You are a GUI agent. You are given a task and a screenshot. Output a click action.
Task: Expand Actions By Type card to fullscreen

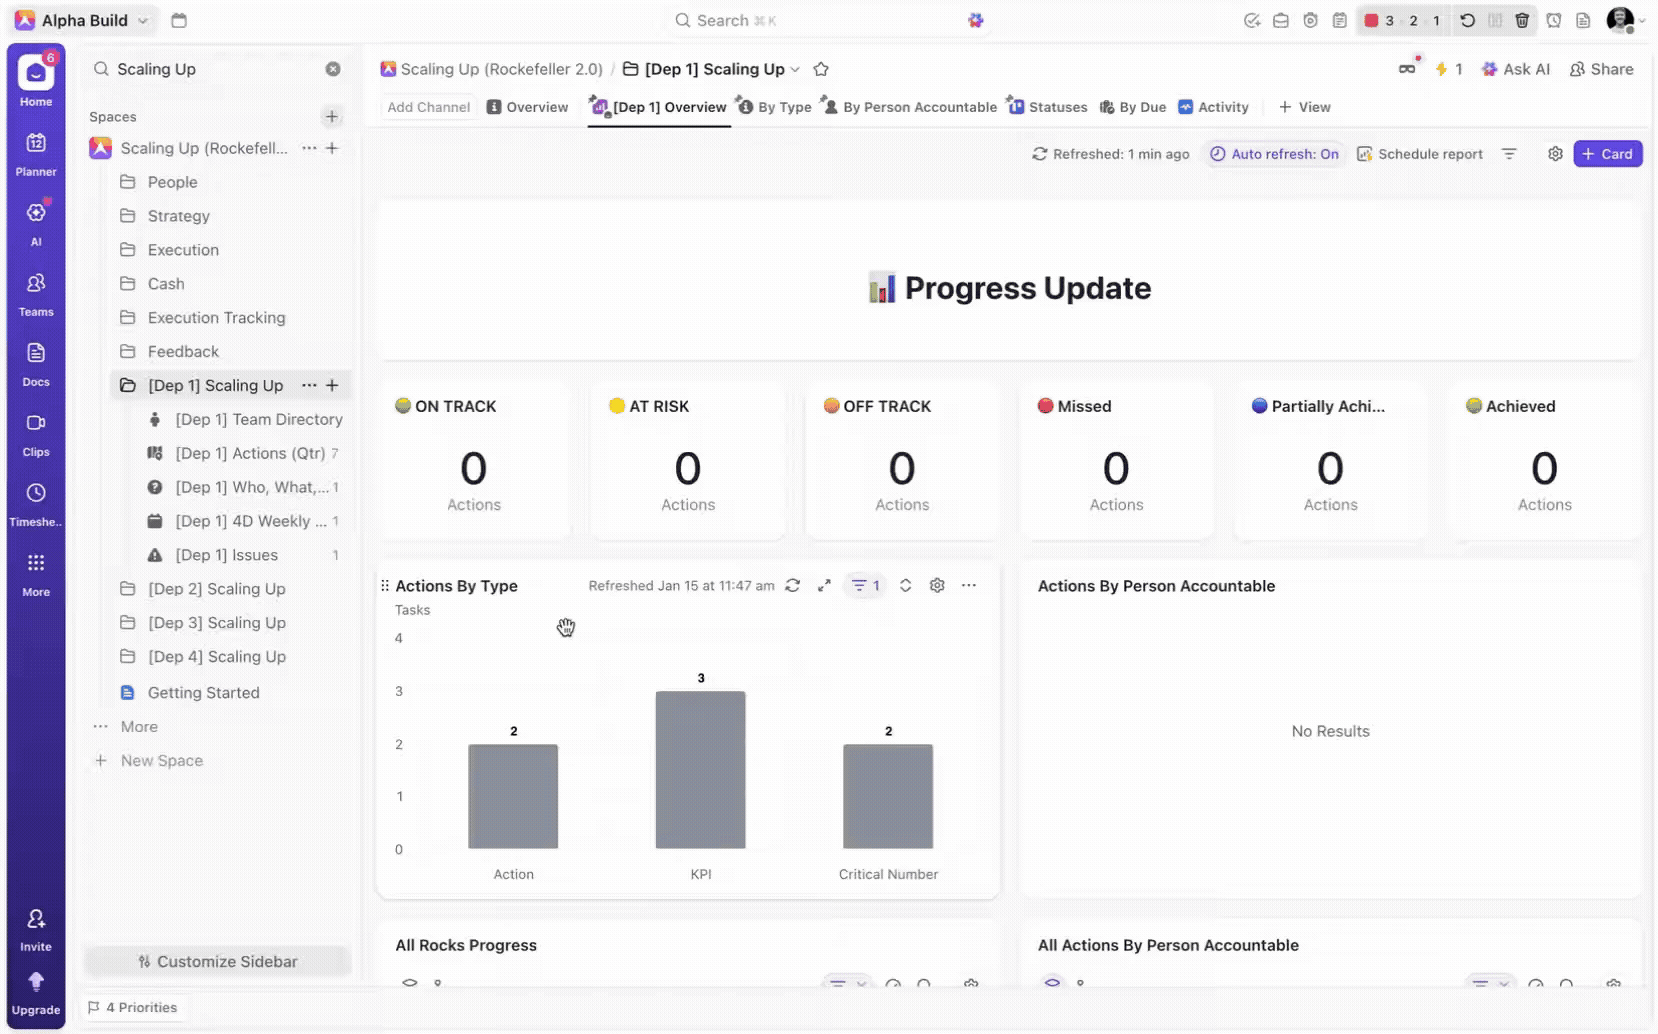(824, 586)
